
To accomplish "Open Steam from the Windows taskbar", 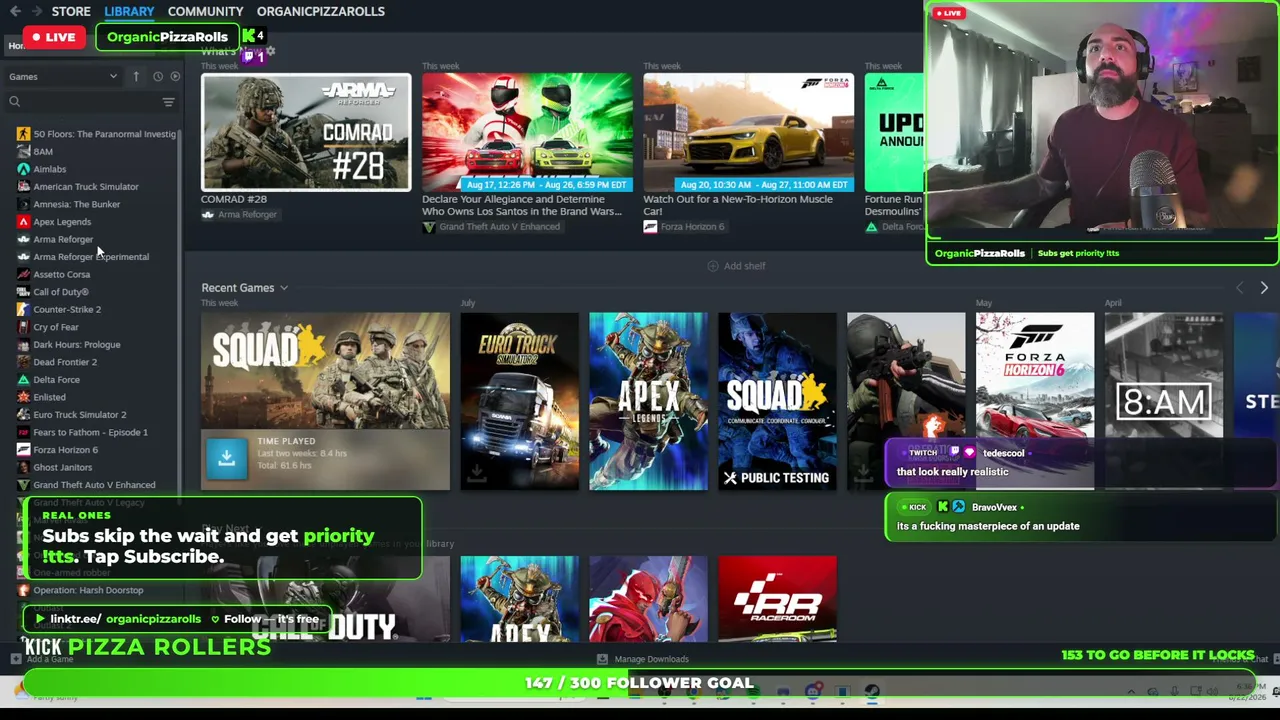I will click(872, 691).
